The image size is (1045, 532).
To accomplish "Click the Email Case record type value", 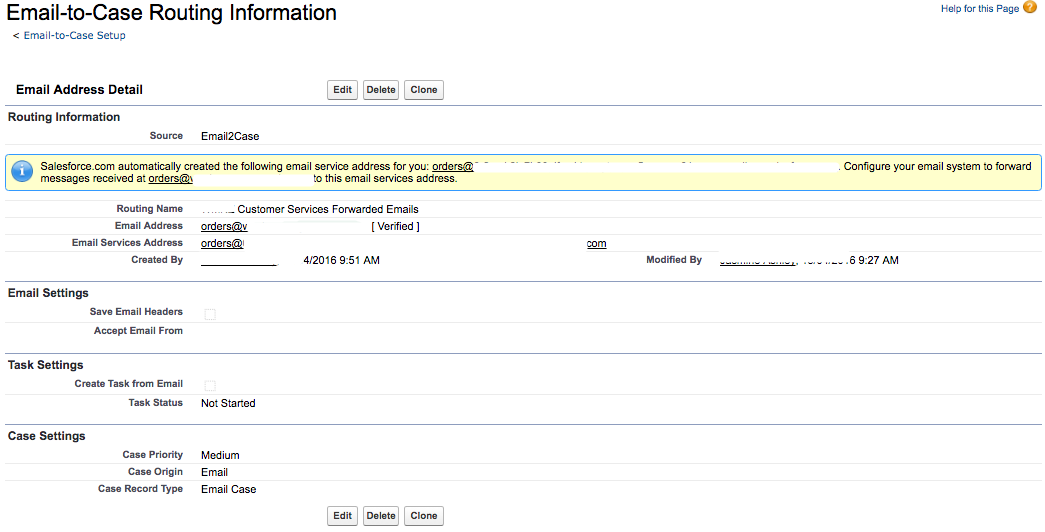I will pos(228,490).
